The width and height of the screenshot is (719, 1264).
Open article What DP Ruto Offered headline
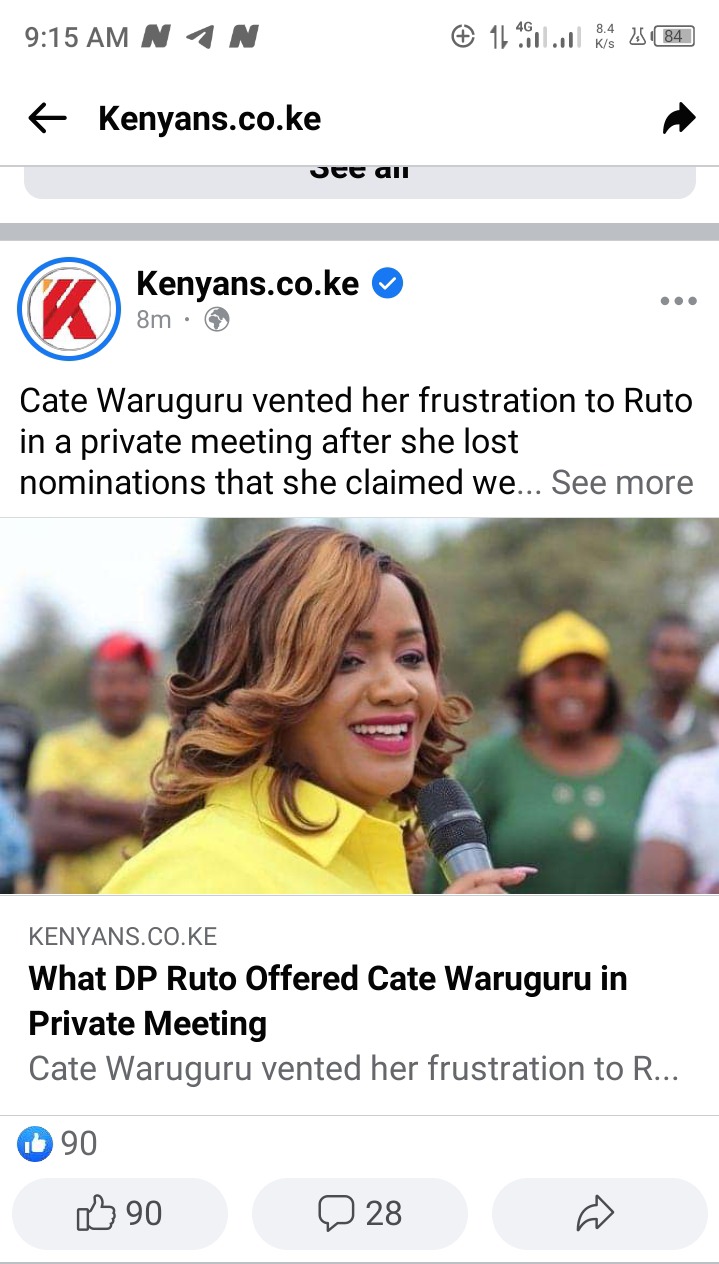click(x=328, y=1000)
